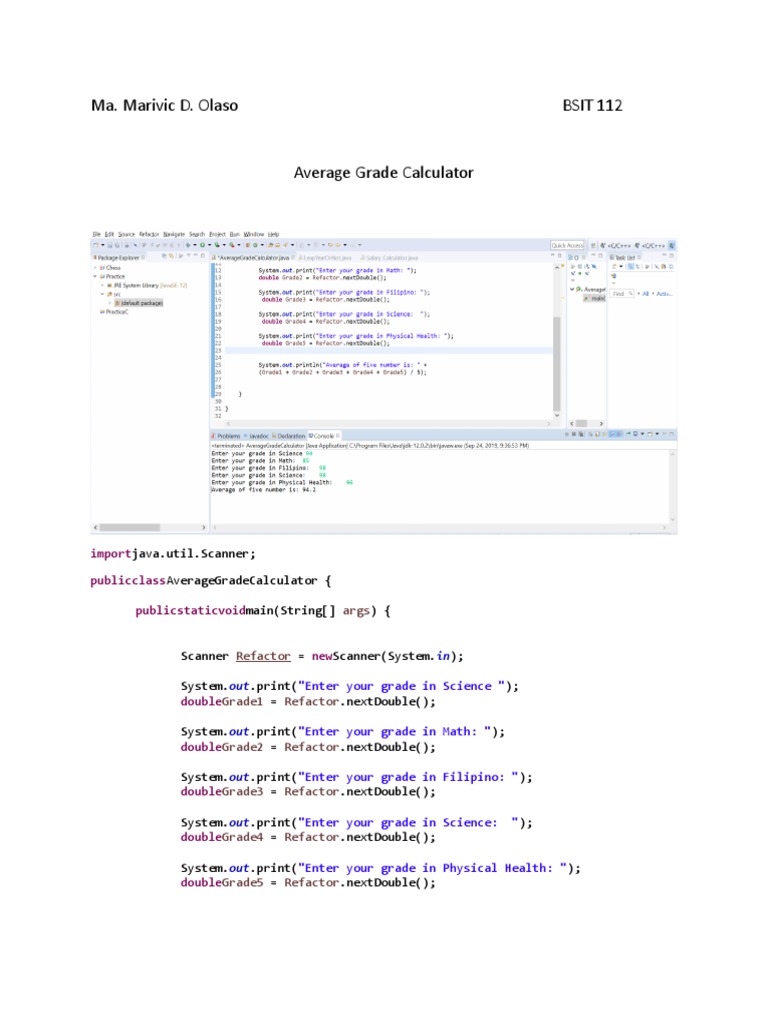Click the editor vertical scrollbar thumb
This screenshot has height=1024, width=768.
(556, 362)
